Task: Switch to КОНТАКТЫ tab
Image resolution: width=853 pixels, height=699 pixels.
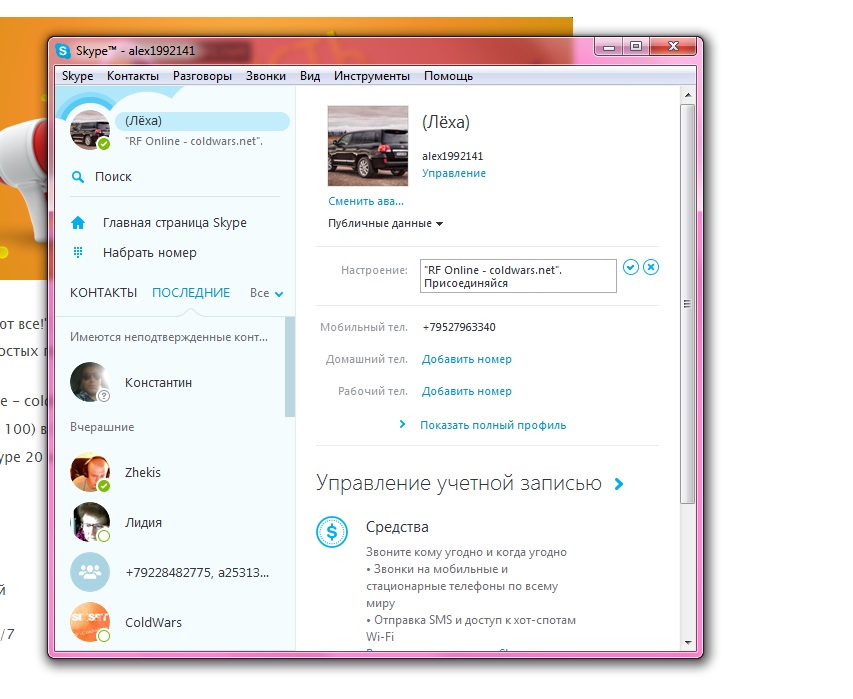Action: coord(103,293)
